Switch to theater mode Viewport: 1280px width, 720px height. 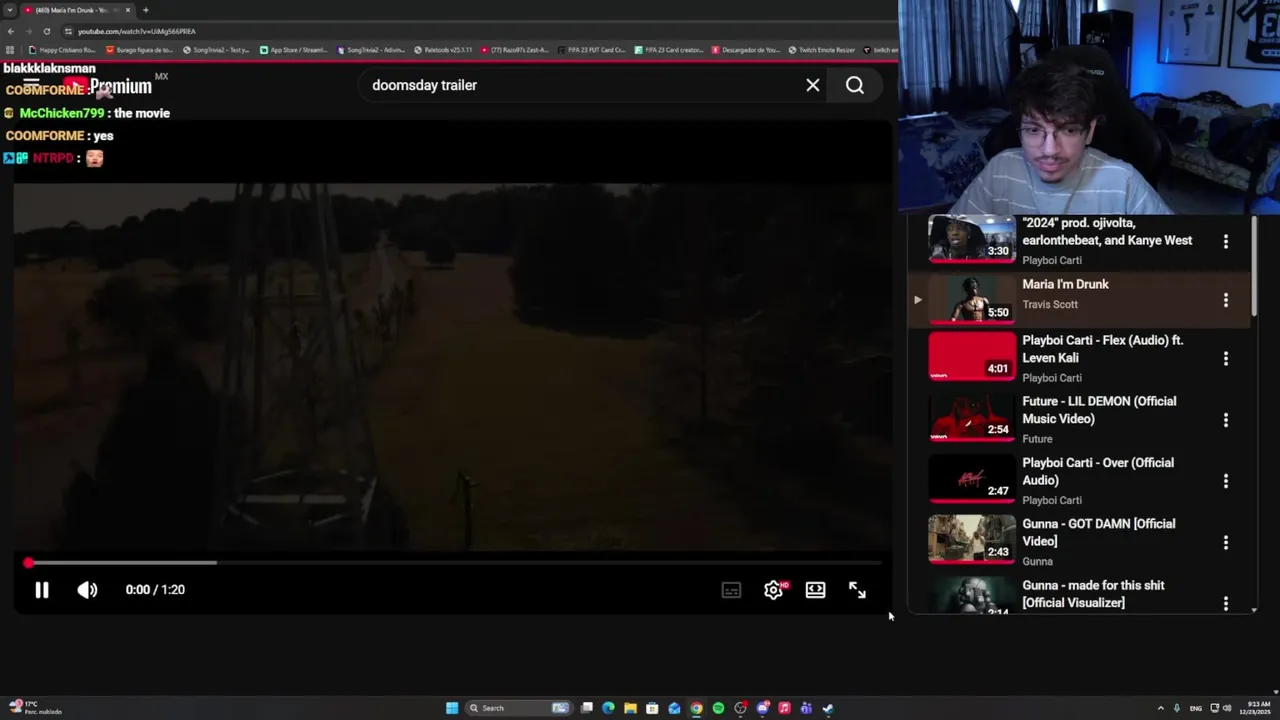tap(815, 590)
